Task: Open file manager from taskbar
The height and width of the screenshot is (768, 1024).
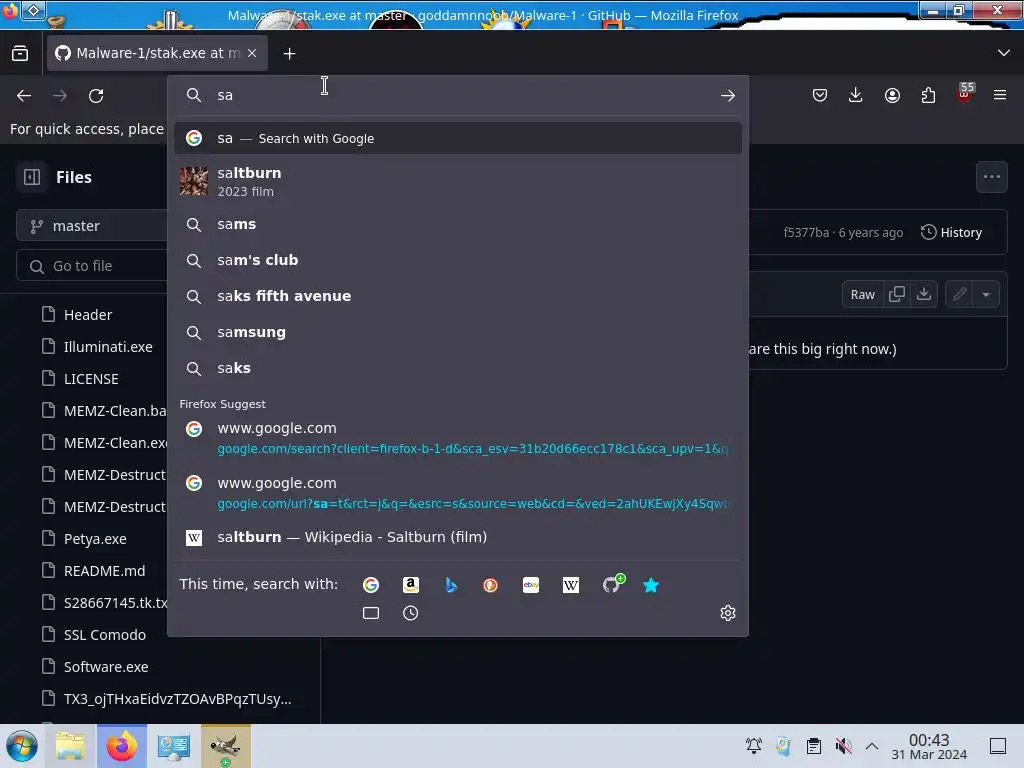Action: (70, 746)
